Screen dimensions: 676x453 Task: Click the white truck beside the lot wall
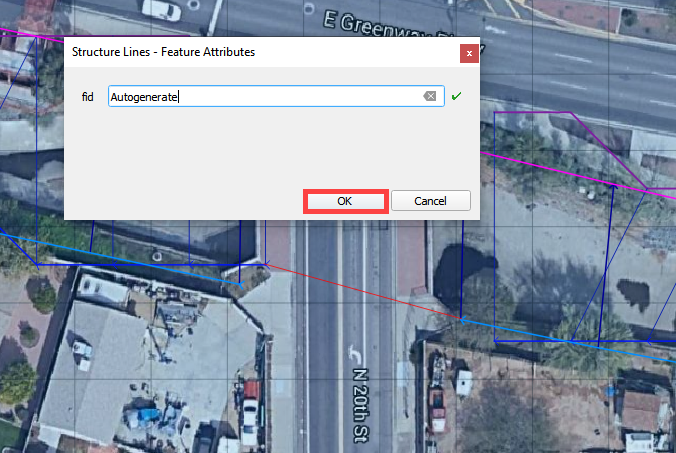(x=249, y=409)
